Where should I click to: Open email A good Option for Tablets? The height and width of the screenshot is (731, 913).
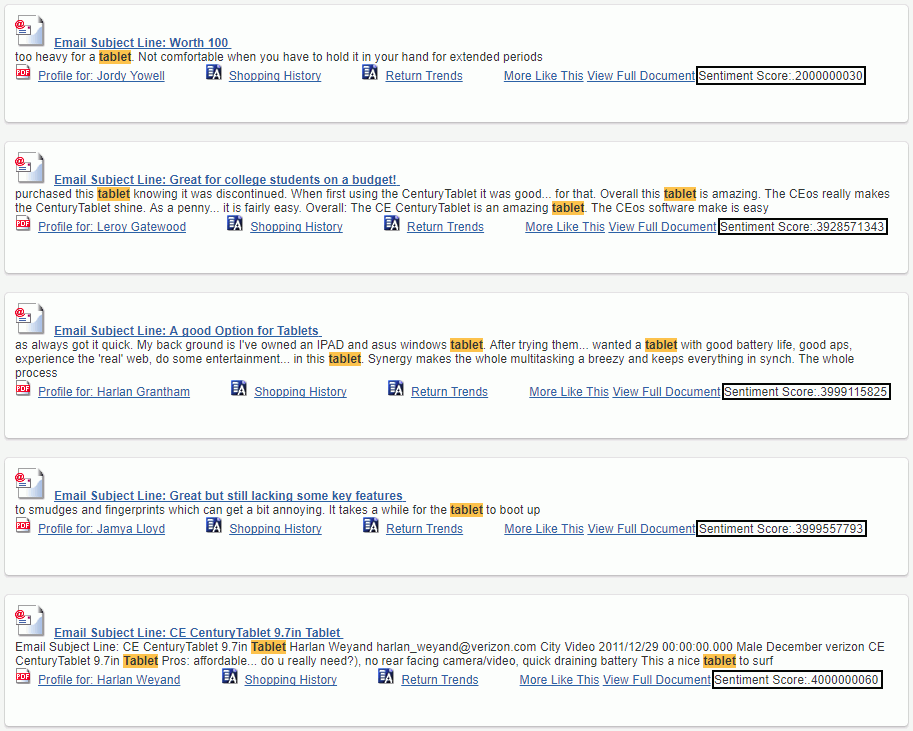tap(187, 330)
